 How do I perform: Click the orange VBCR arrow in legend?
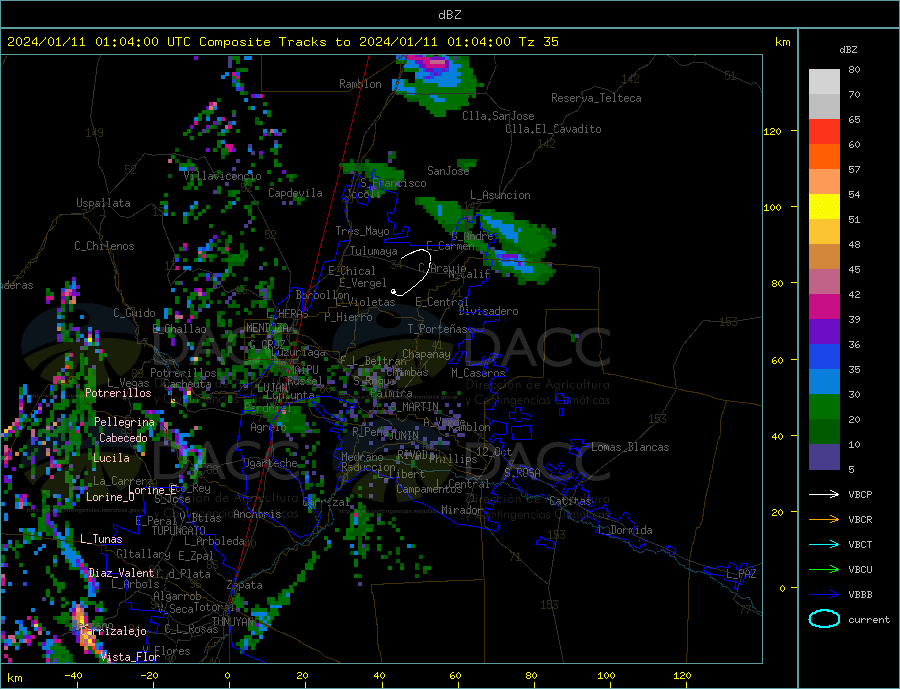click(x=824, y=520)
